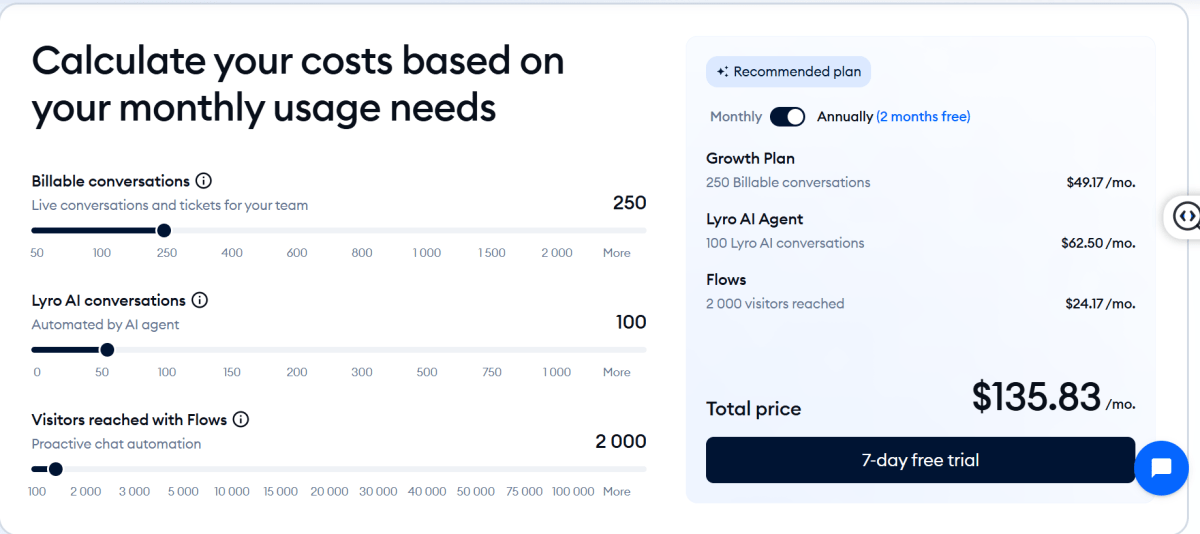Click the 2 000 visitors value
The width and height of the screenshot is (1200, 534).
click(x=621, y=441)
